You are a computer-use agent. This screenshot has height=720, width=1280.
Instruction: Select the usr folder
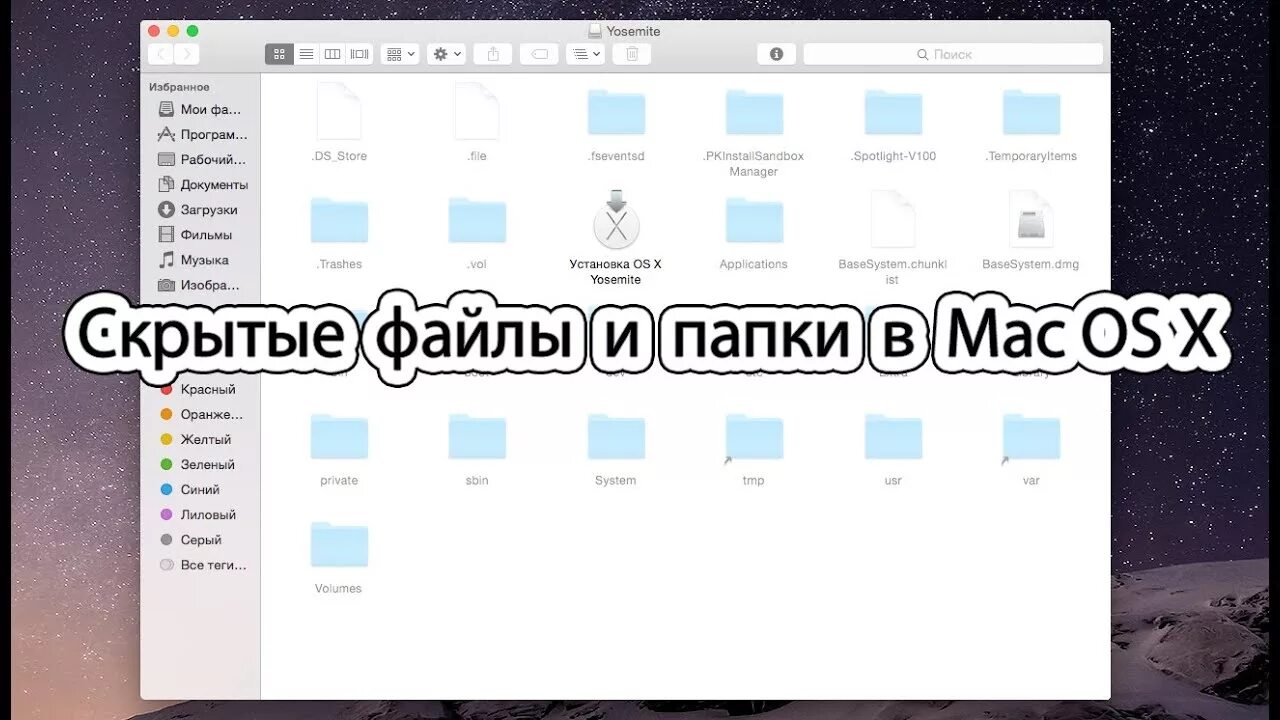coord(893,436)
